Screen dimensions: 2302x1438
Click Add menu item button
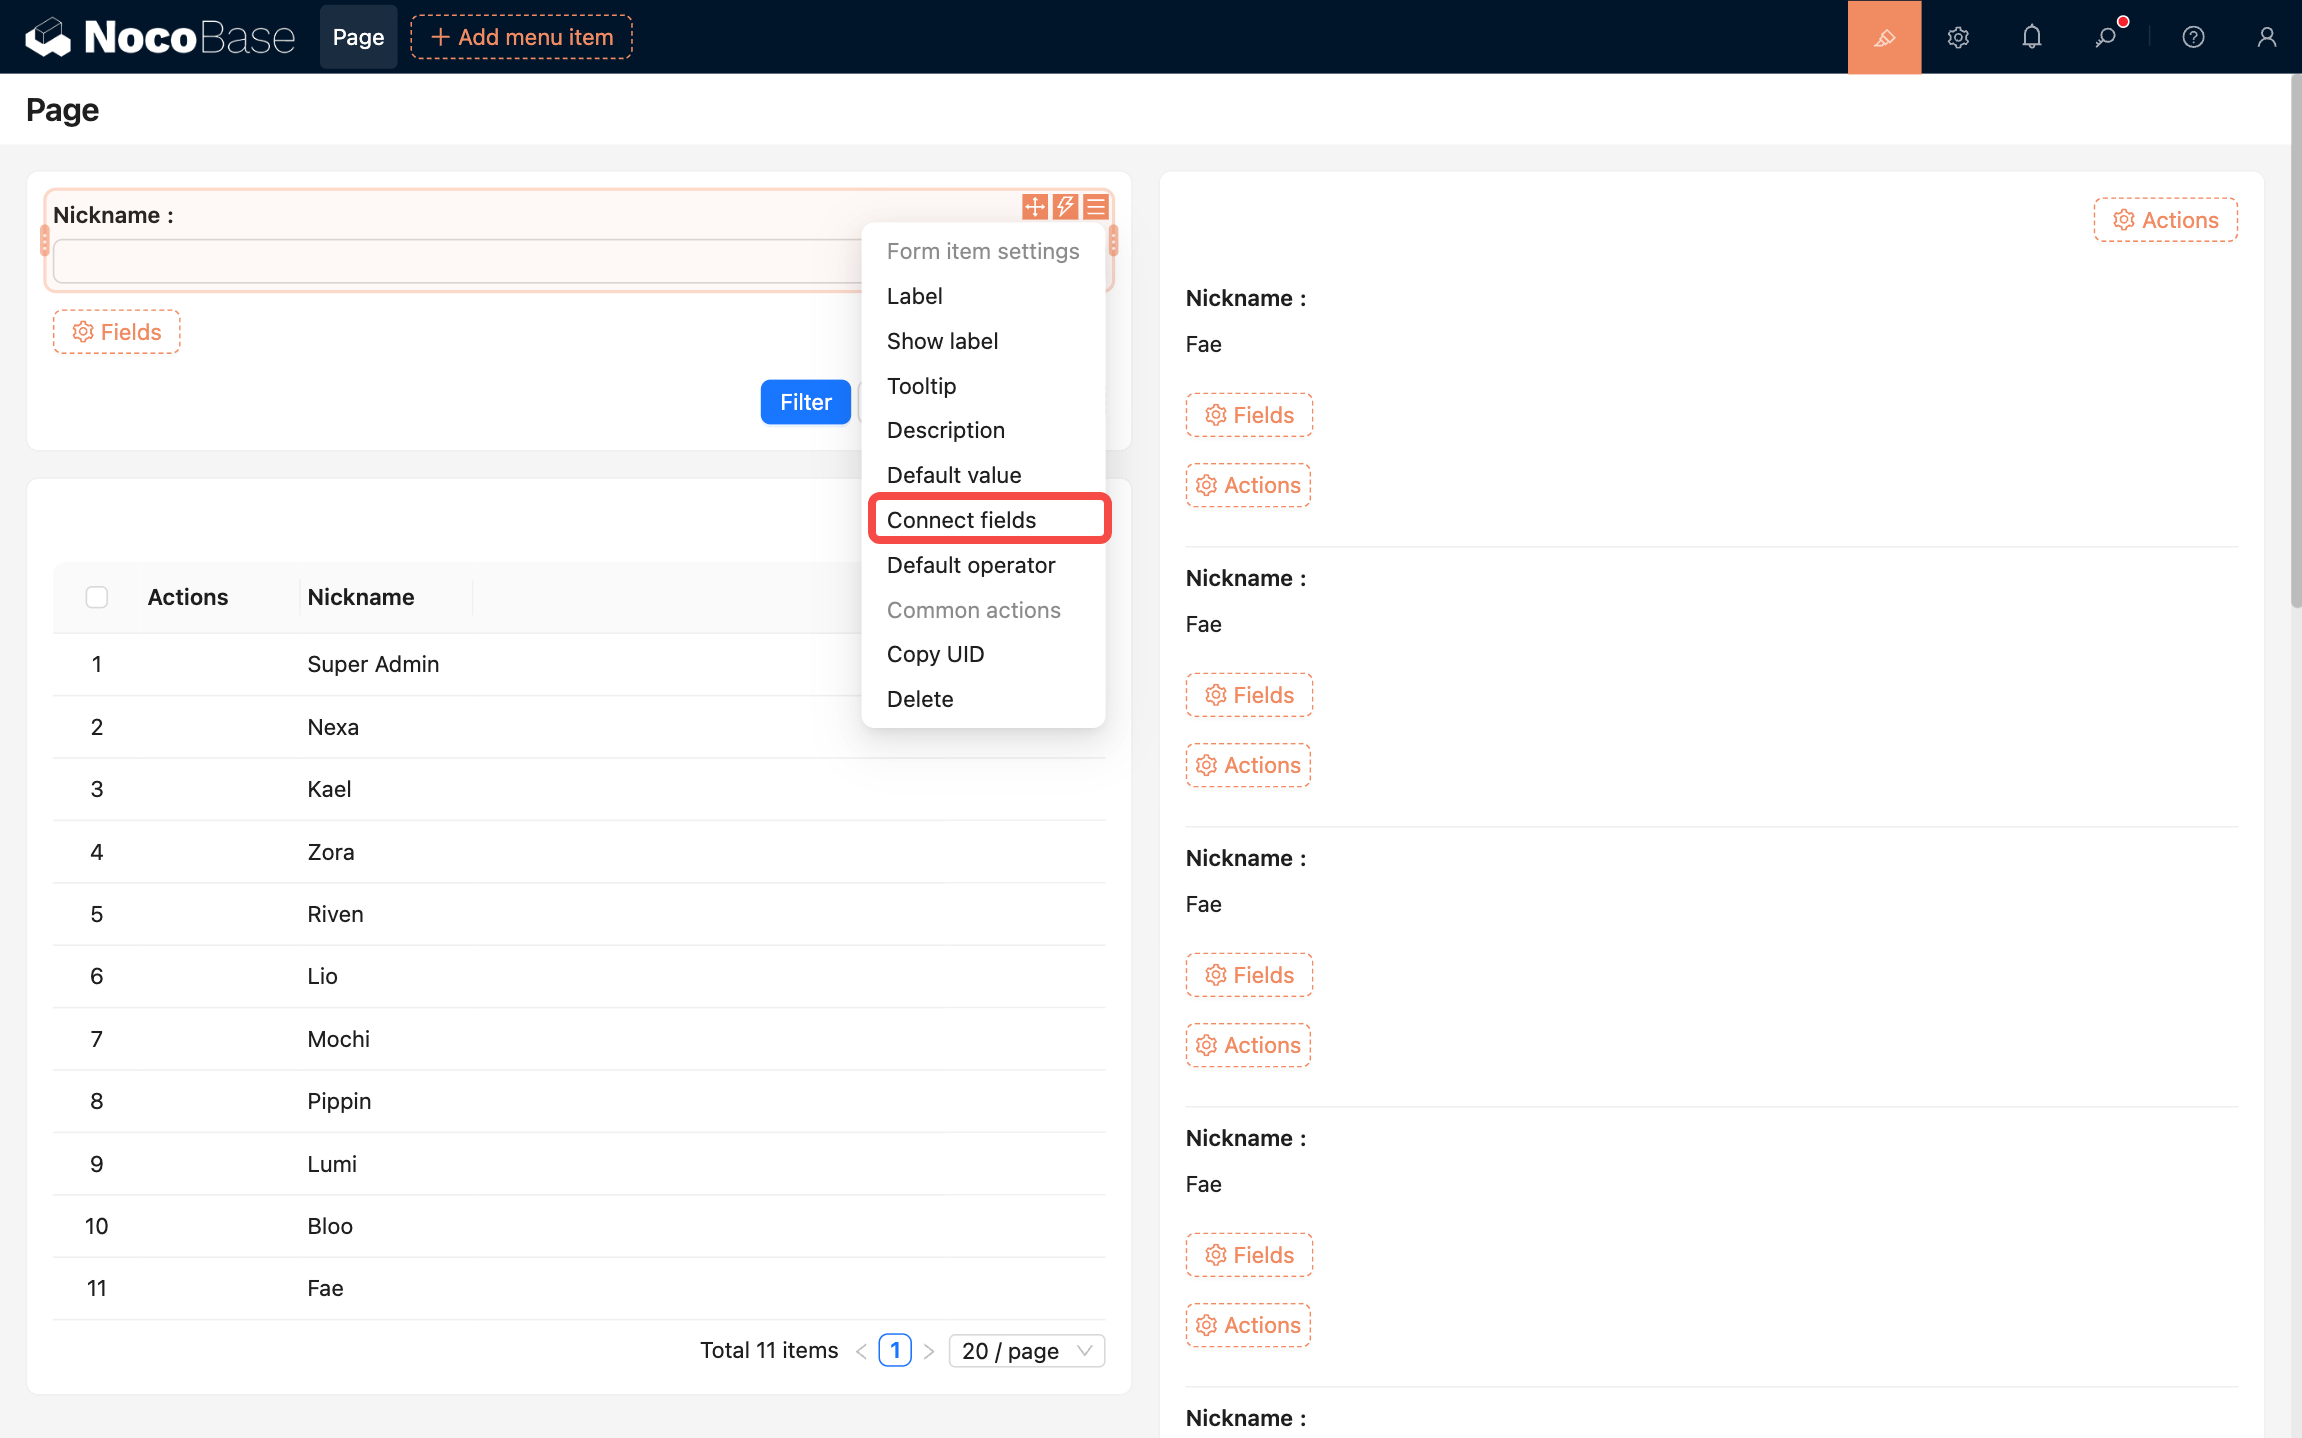[521, 37]
